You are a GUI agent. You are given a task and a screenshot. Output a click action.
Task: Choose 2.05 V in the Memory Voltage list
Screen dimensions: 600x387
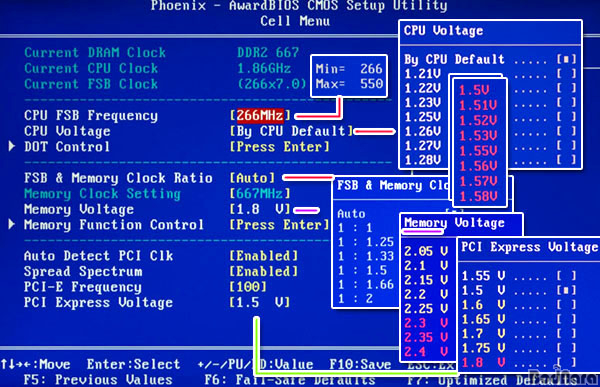tap(426, 251)
